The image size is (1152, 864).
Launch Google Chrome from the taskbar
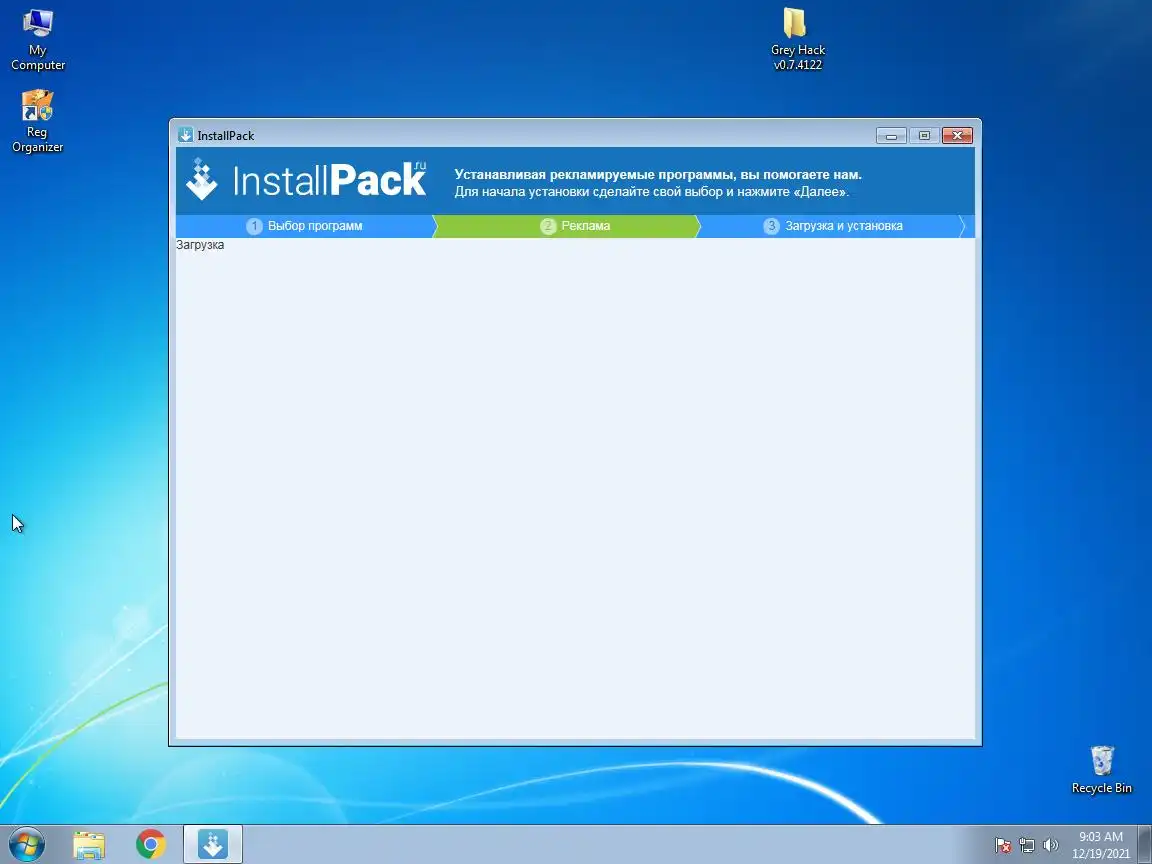(x=151, y=845)
